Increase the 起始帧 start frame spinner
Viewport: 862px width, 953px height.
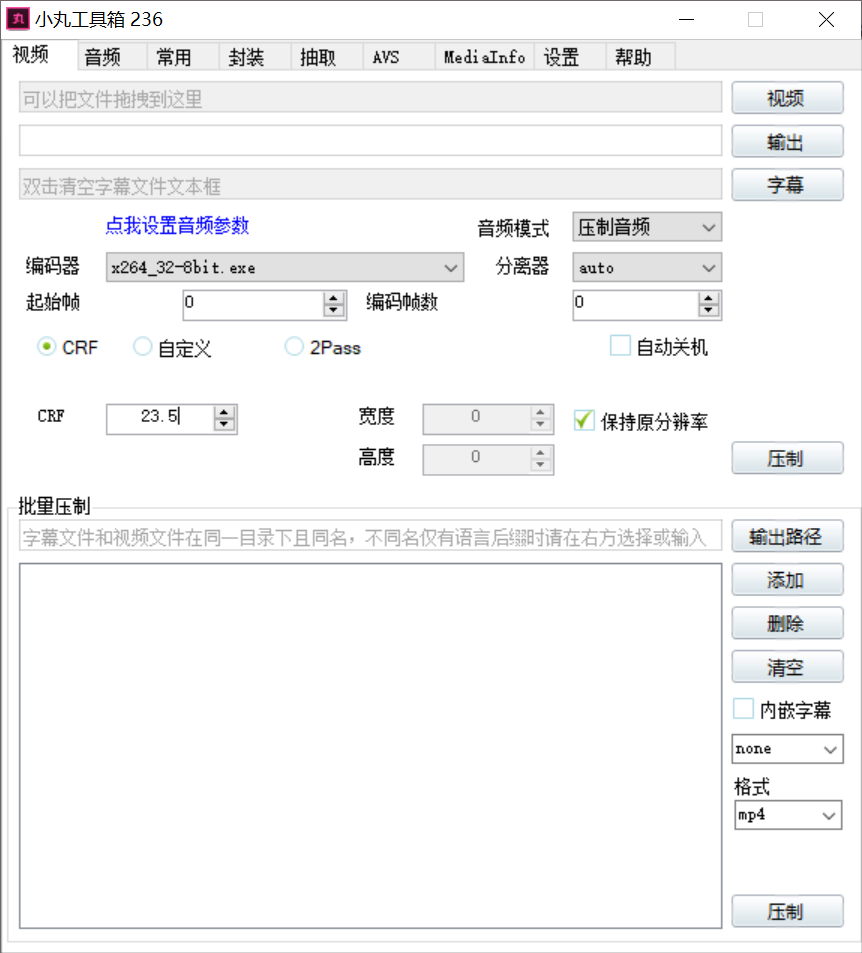(x=332, y=299)
